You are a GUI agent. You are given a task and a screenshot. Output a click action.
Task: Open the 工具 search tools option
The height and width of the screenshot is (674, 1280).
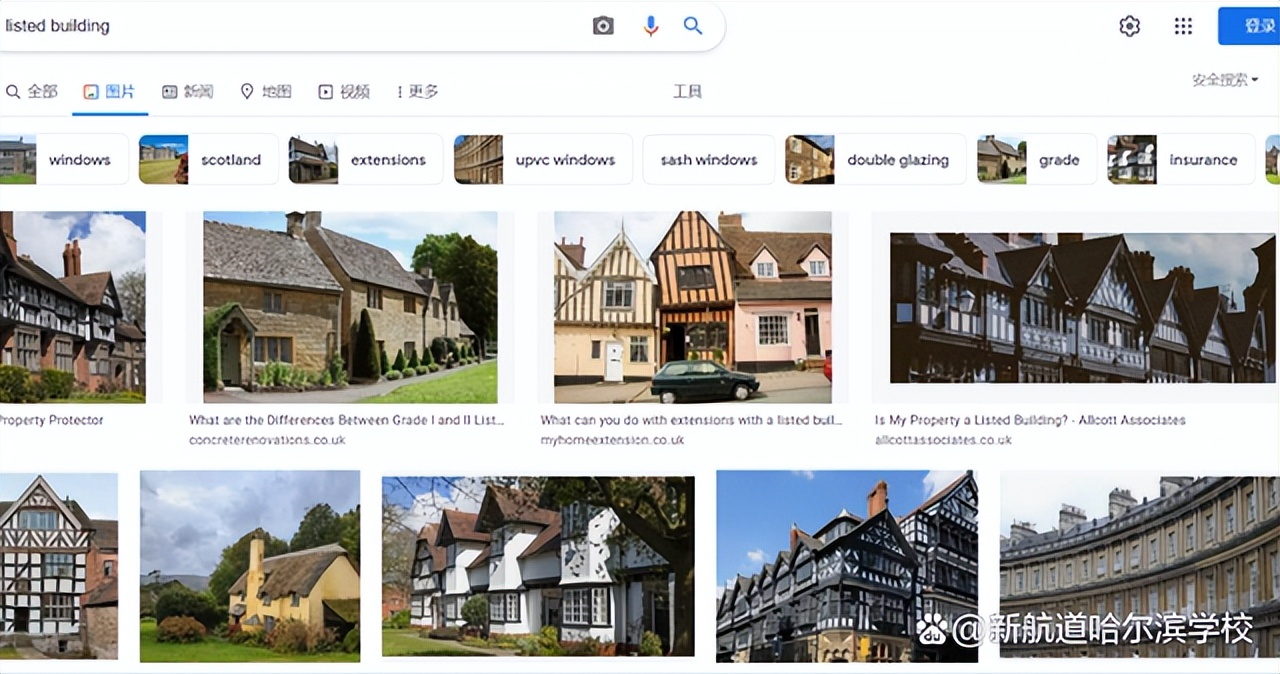[687, 92]
